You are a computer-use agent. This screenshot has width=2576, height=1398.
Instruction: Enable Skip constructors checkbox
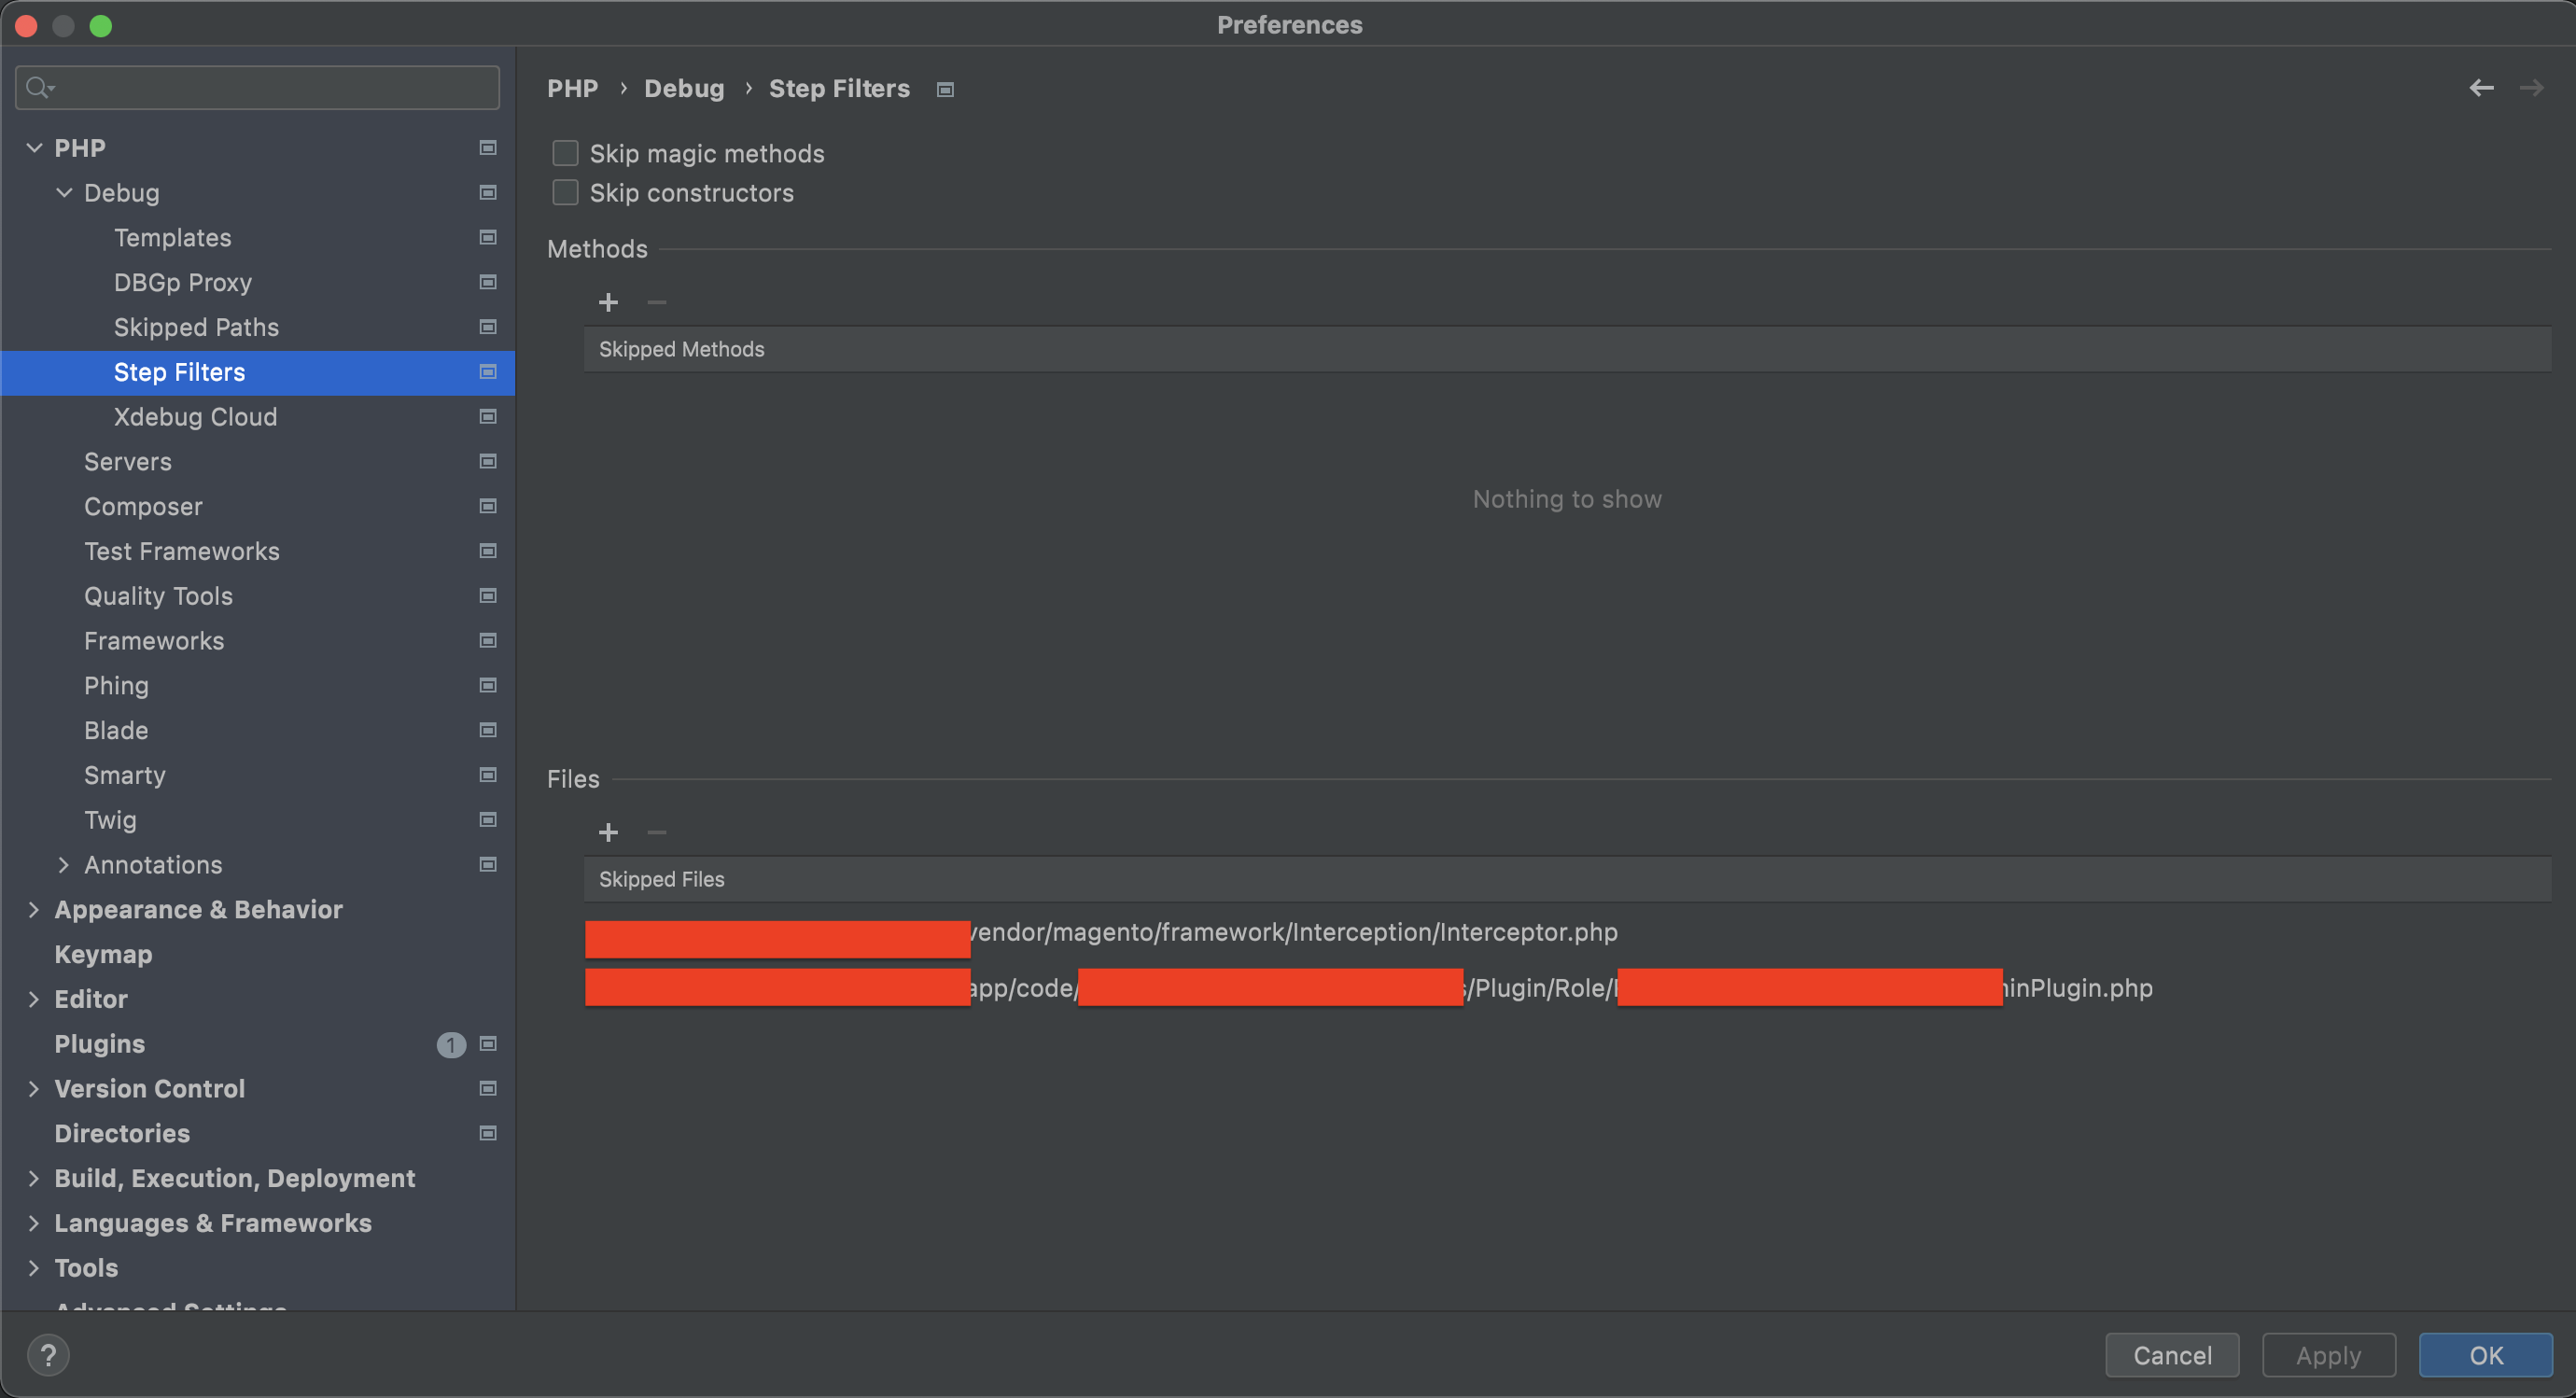click(566, 192)
